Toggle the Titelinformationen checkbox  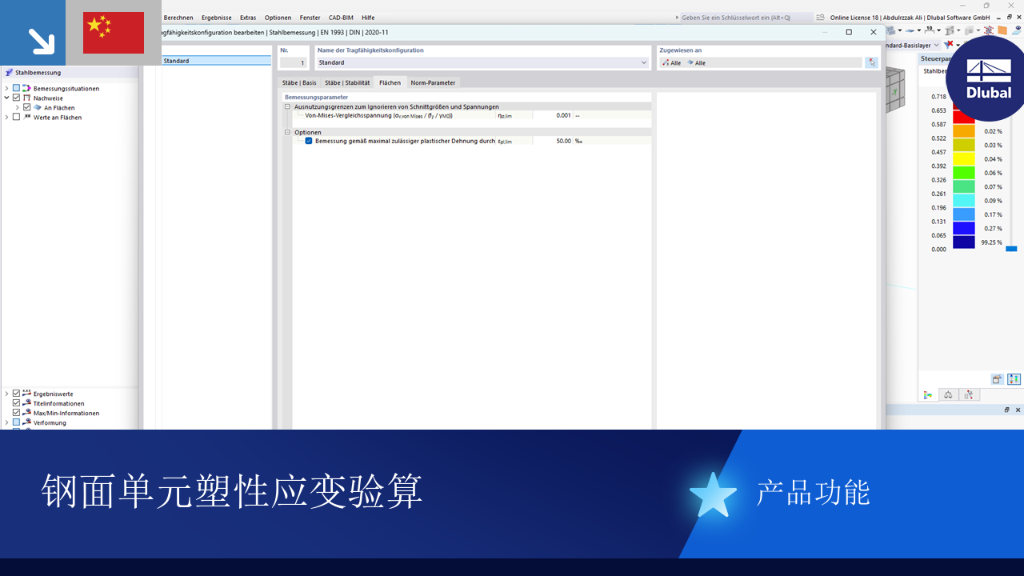coord(16,403)
